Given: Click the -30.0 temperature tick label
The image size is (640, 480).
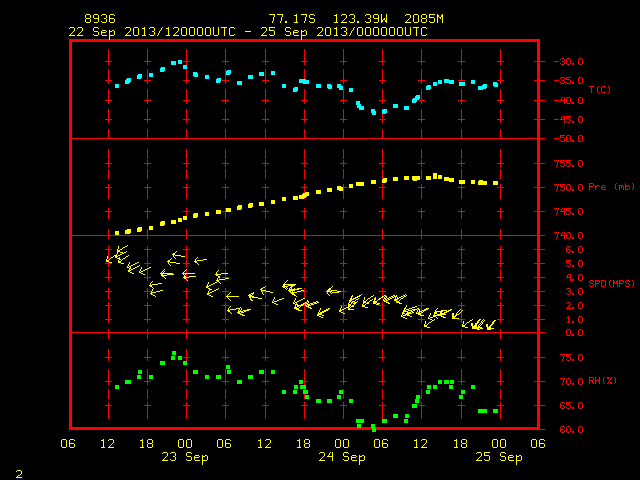Looking at the screenshot, I should [x=569, y=62].
